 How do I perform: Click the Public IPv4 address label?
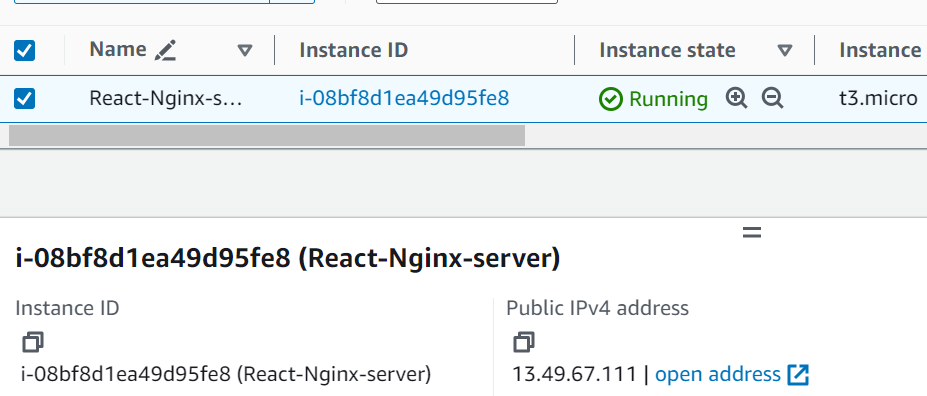click(597, 308)
